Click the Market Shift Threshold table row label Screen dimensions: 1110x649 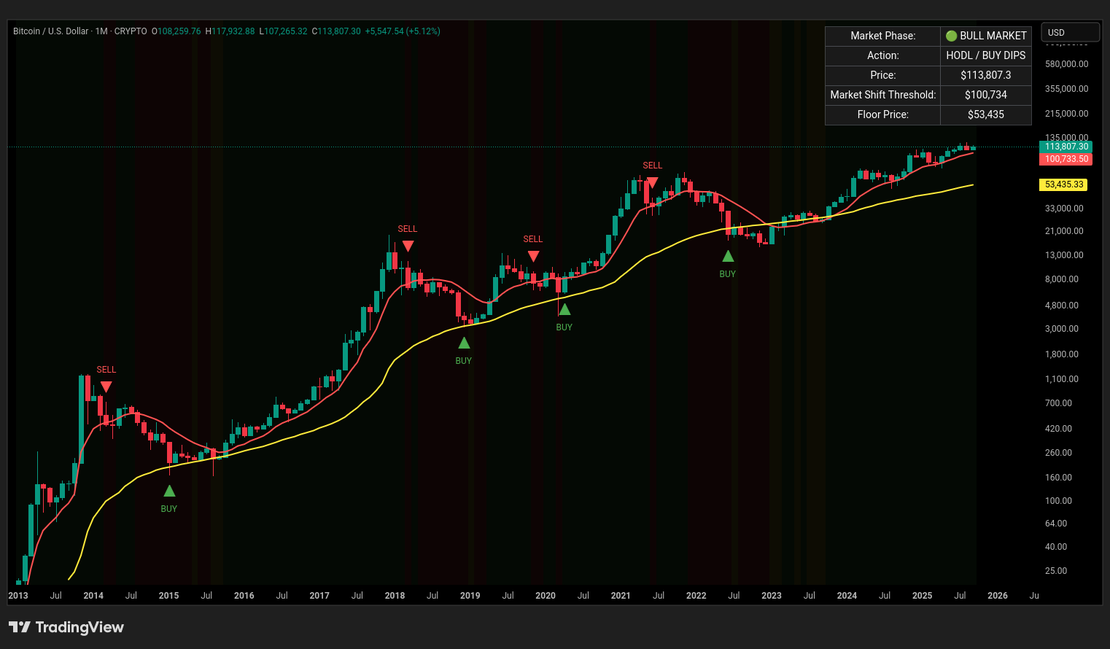tap(882, 95)
